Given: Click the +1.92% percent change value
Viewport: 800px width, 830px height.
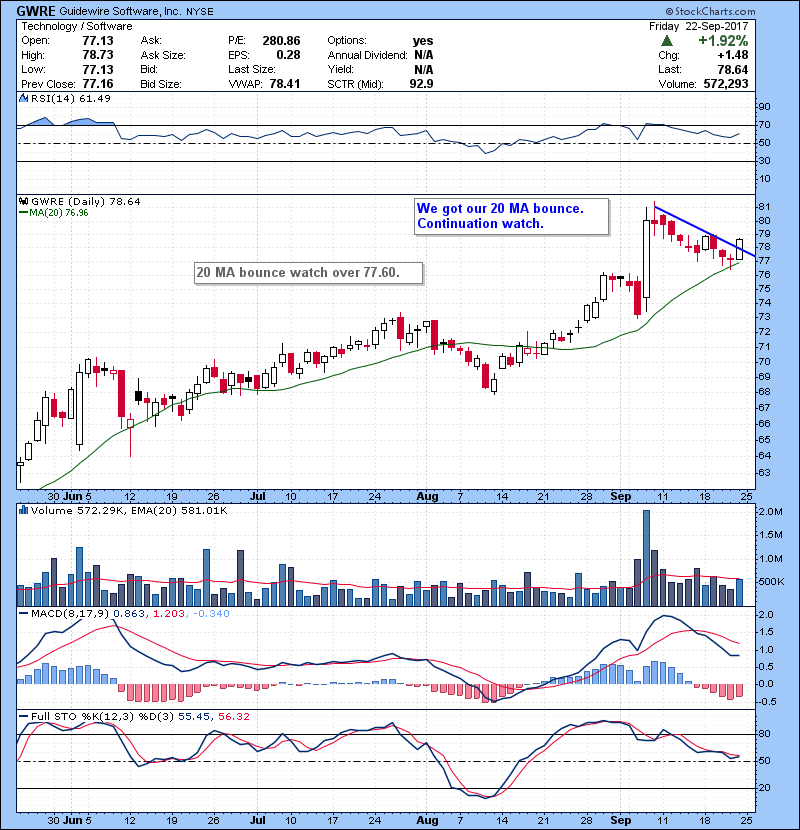Looking at the screenshot, I should (723, 41).
